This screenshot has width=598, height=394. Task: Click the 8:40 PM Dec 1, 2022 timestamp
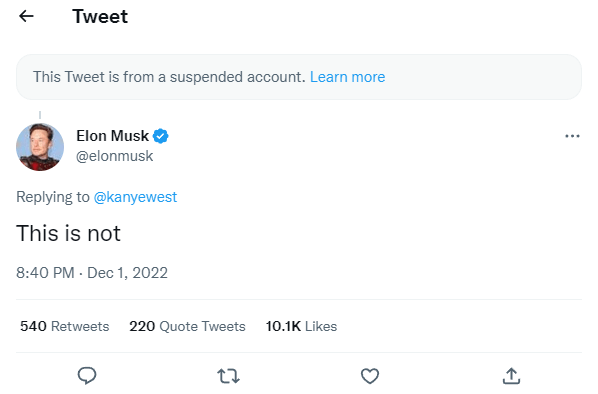[92, 273]
